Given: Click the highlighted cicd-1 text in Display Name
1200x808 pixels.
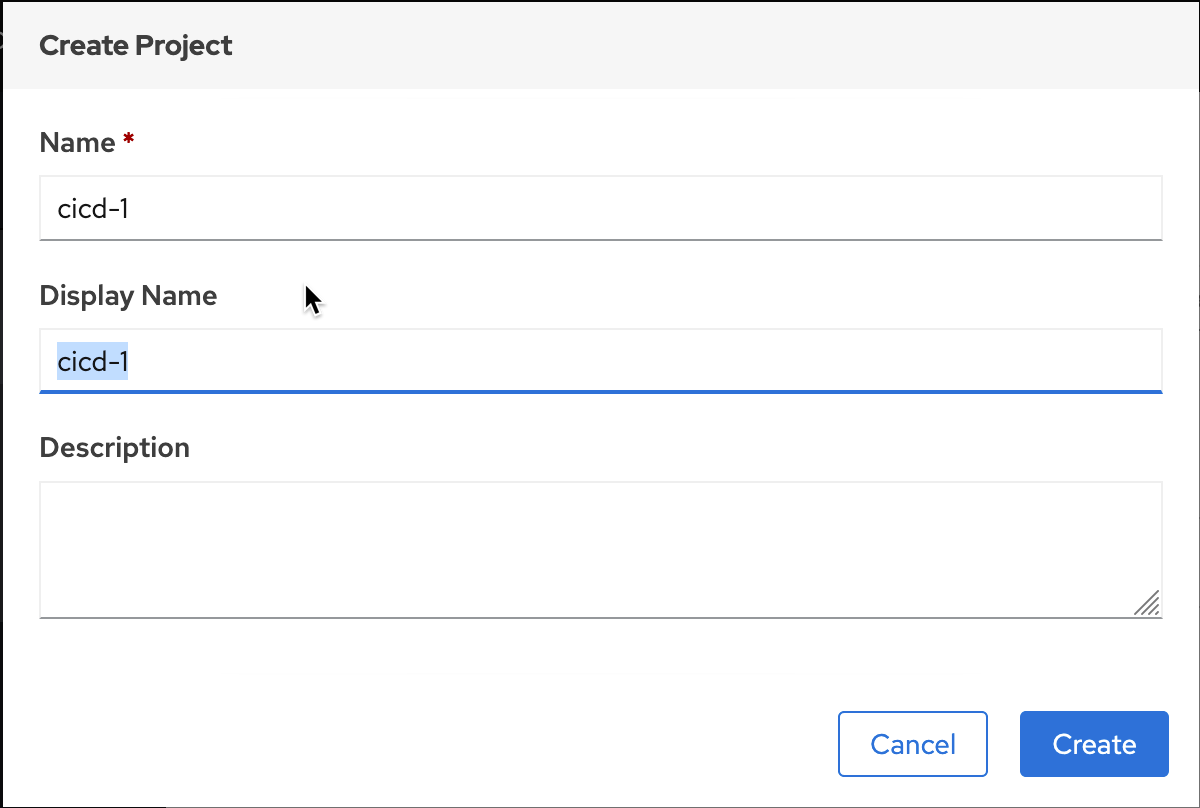Looking at the screenshot, I should coord(92,361).
